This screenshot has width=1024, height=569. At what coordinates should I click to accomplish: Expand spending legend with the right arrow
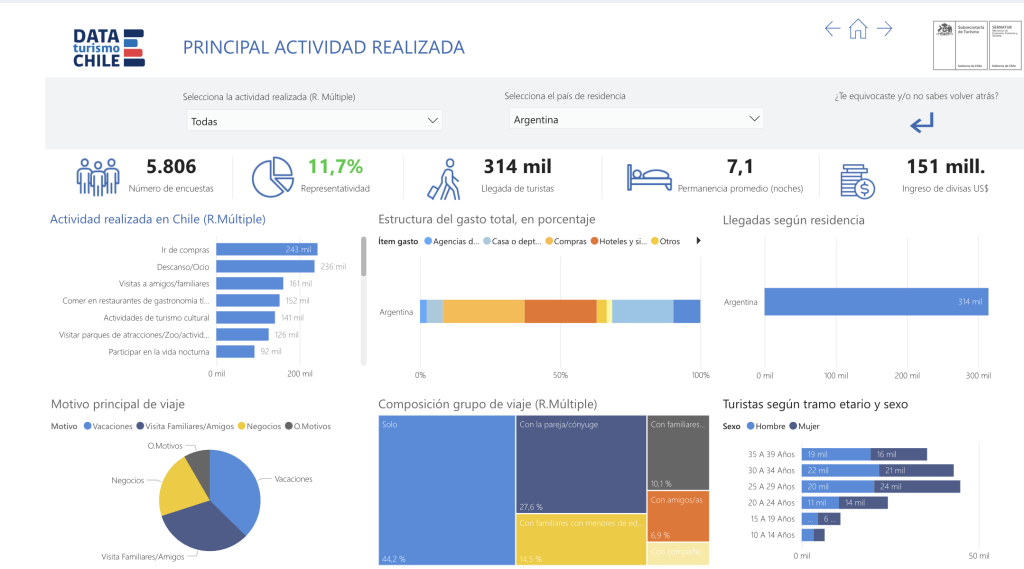698,241
